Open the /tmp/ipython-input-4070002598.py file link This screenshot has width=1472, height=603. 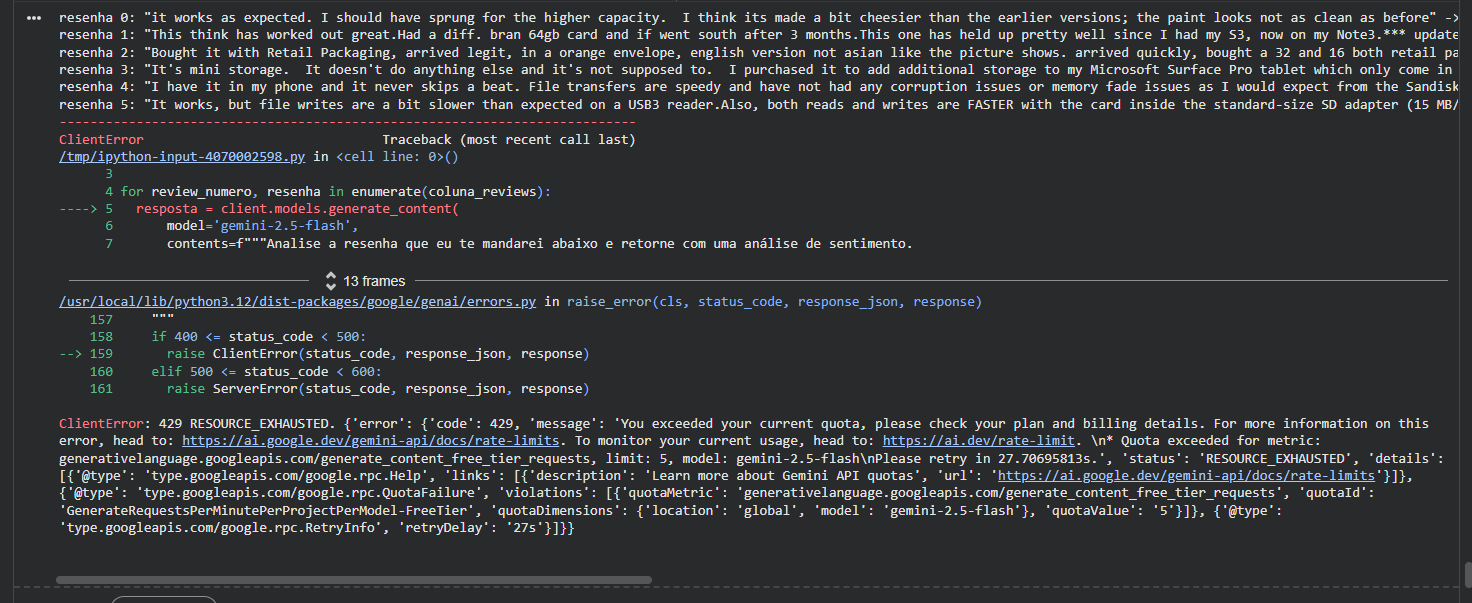[183, 157]
